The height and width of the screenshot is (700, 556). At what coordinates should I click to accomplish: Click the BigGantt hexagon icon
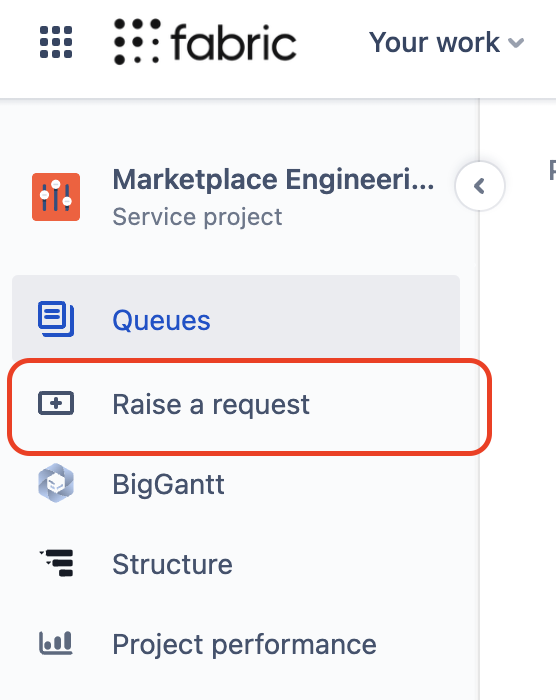click(x=56, y=483)
